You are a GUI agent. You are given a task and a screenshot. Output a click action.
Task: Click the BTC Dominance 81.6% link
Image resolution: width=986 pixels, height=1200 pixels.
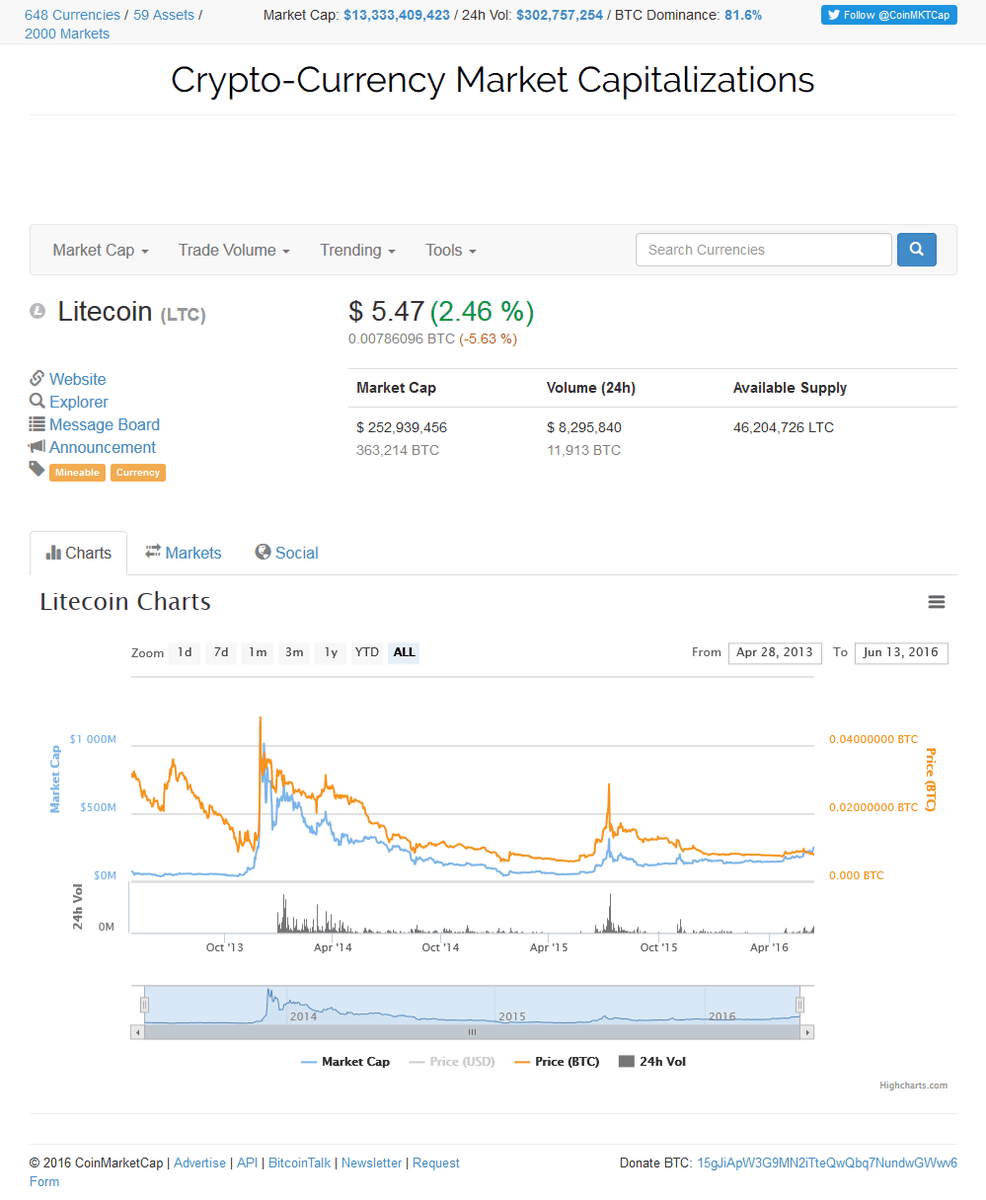(x=743, y=15)
